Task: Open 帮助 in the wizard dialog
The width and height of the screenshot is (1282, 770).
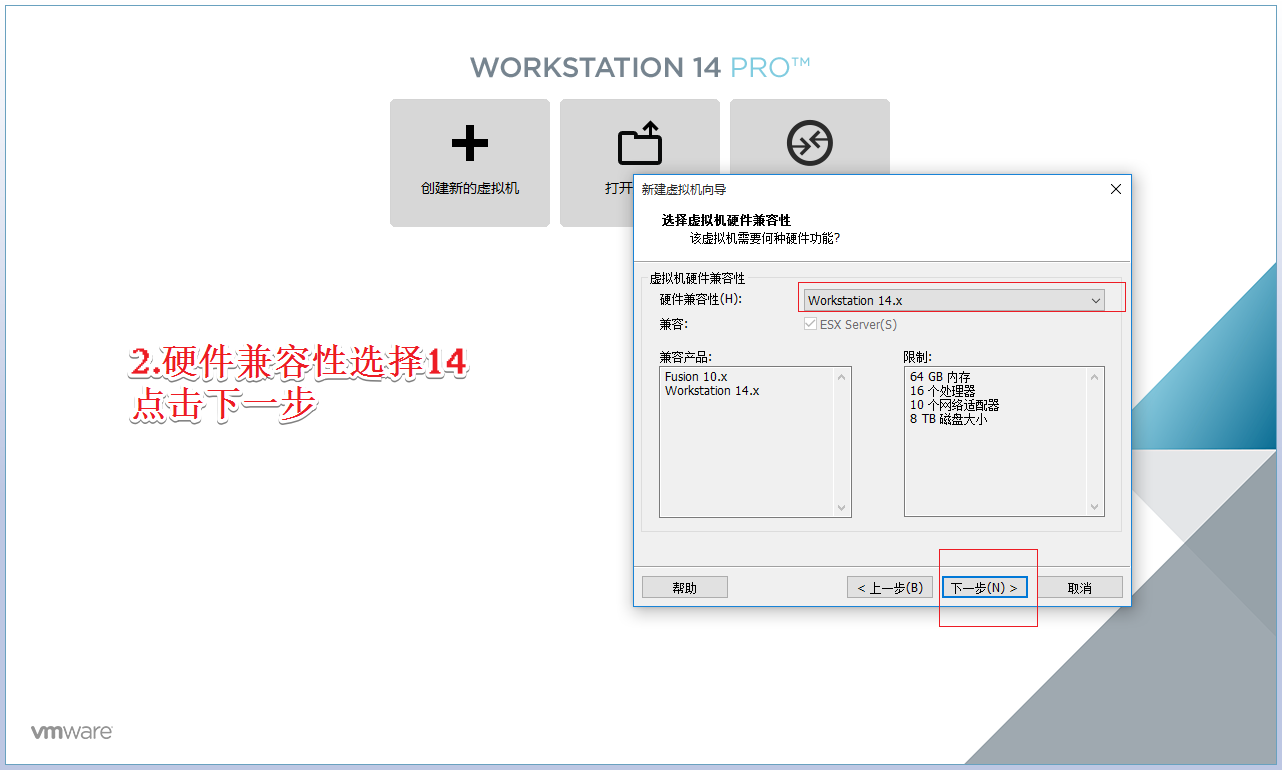Action: coord(685,588)
